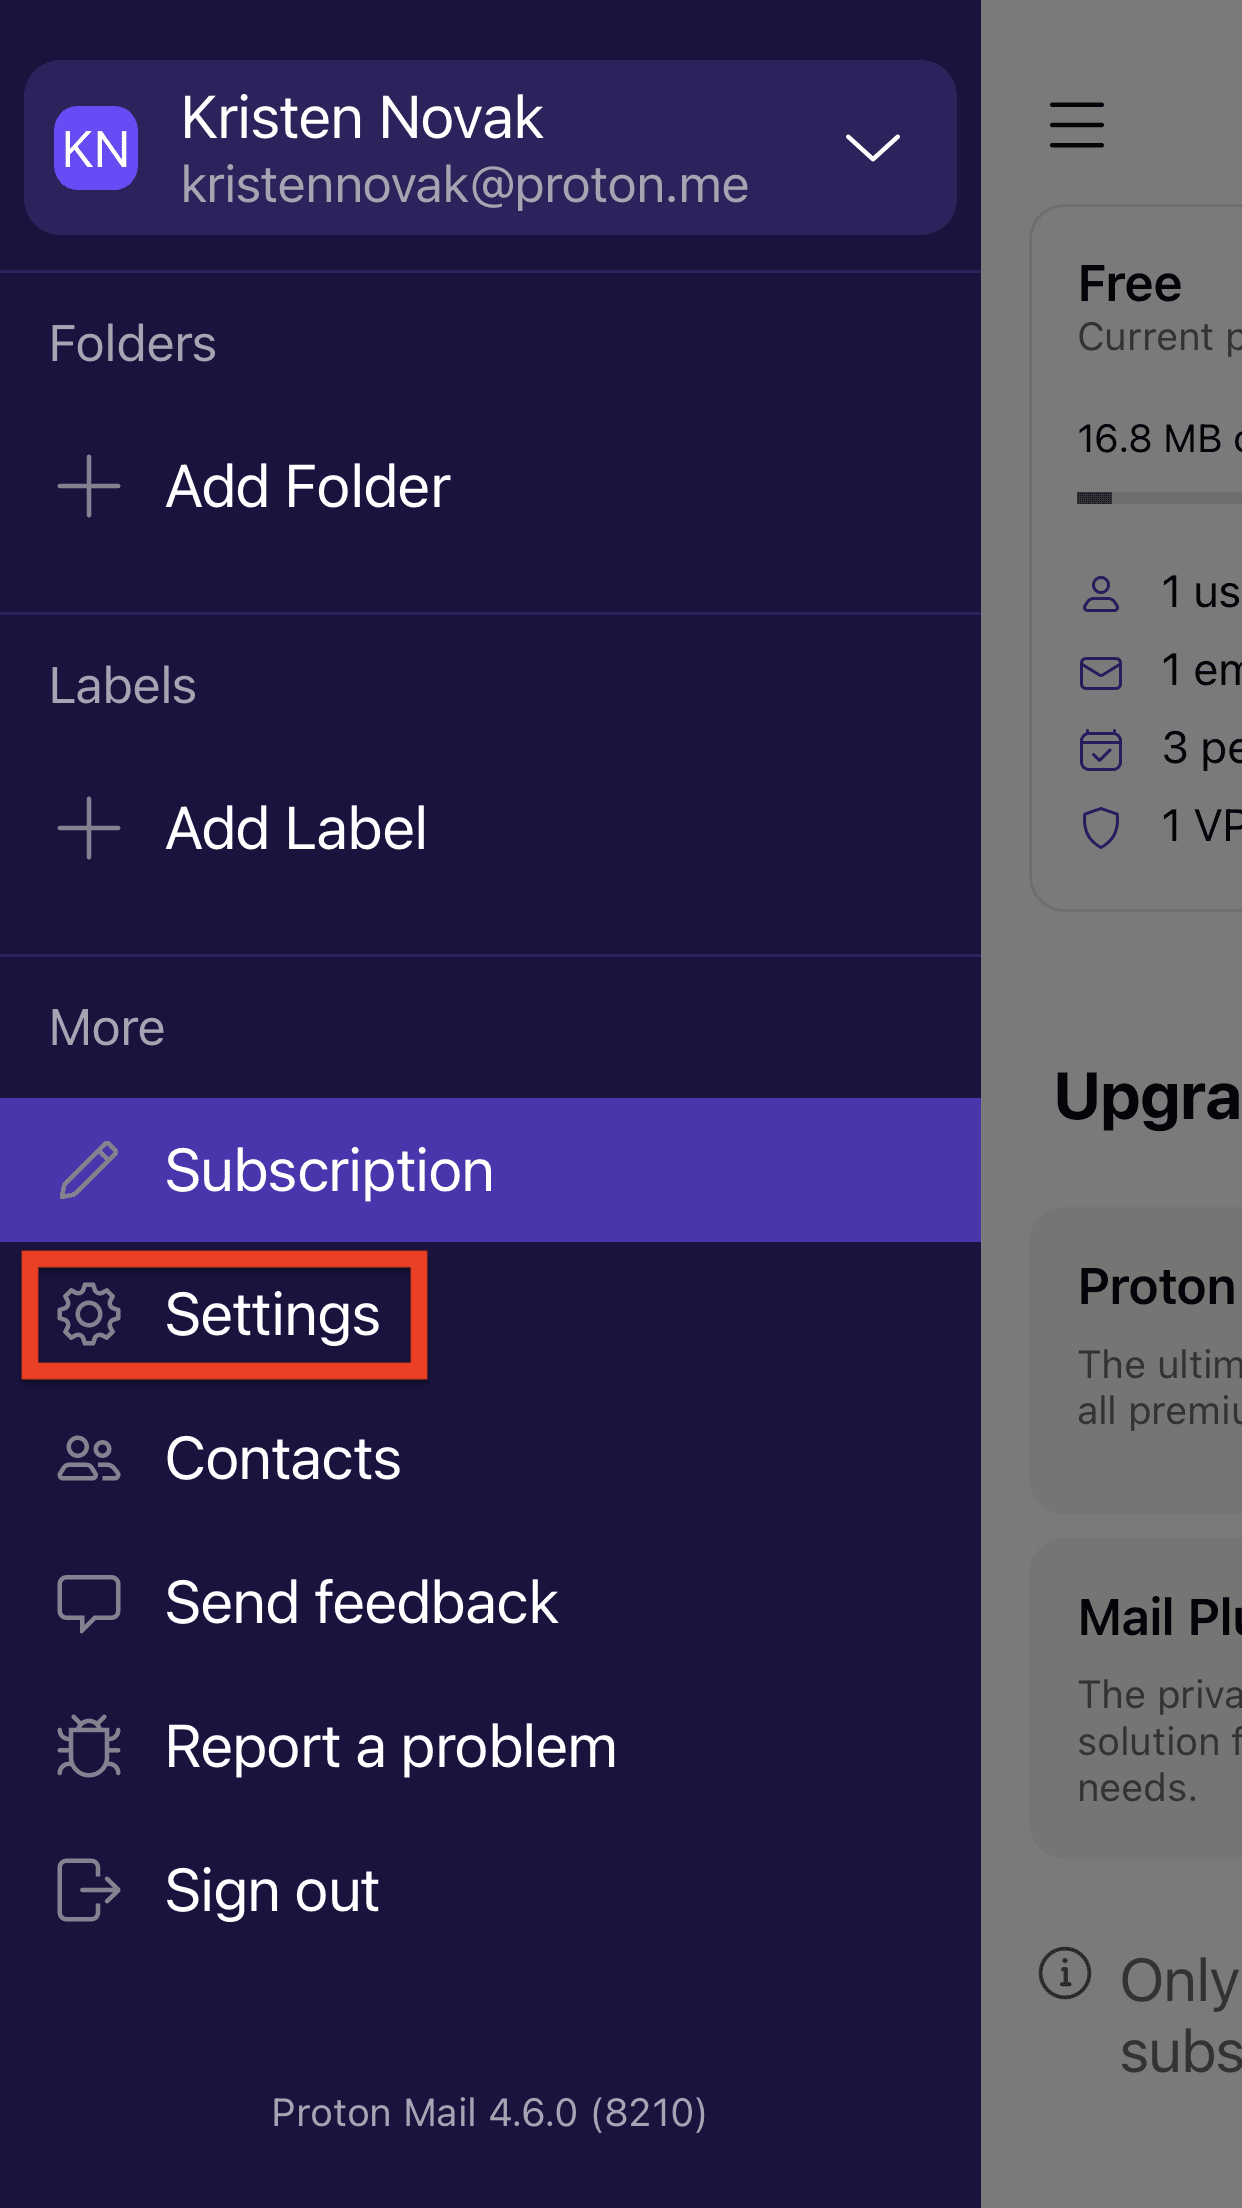This screenshot has width=1242, height=2208.
Task: Open Contacts via the people icon
Action: click(x=88, y=1458)
